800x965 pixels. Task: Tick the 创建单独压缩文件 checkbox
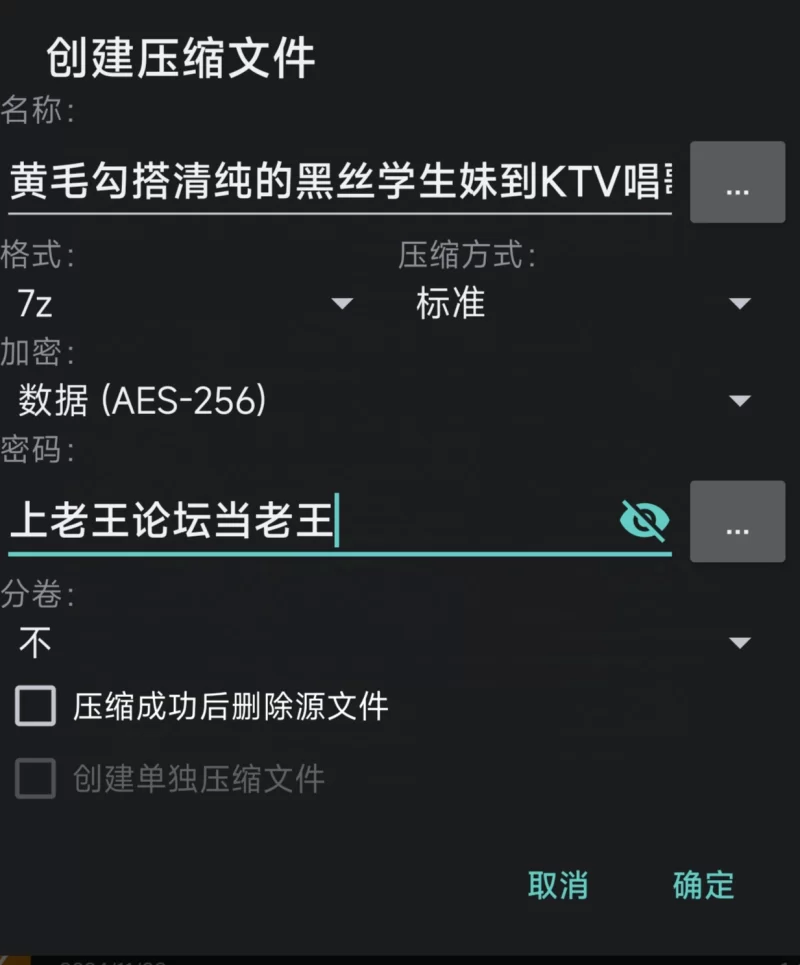(x=35, y=779)
